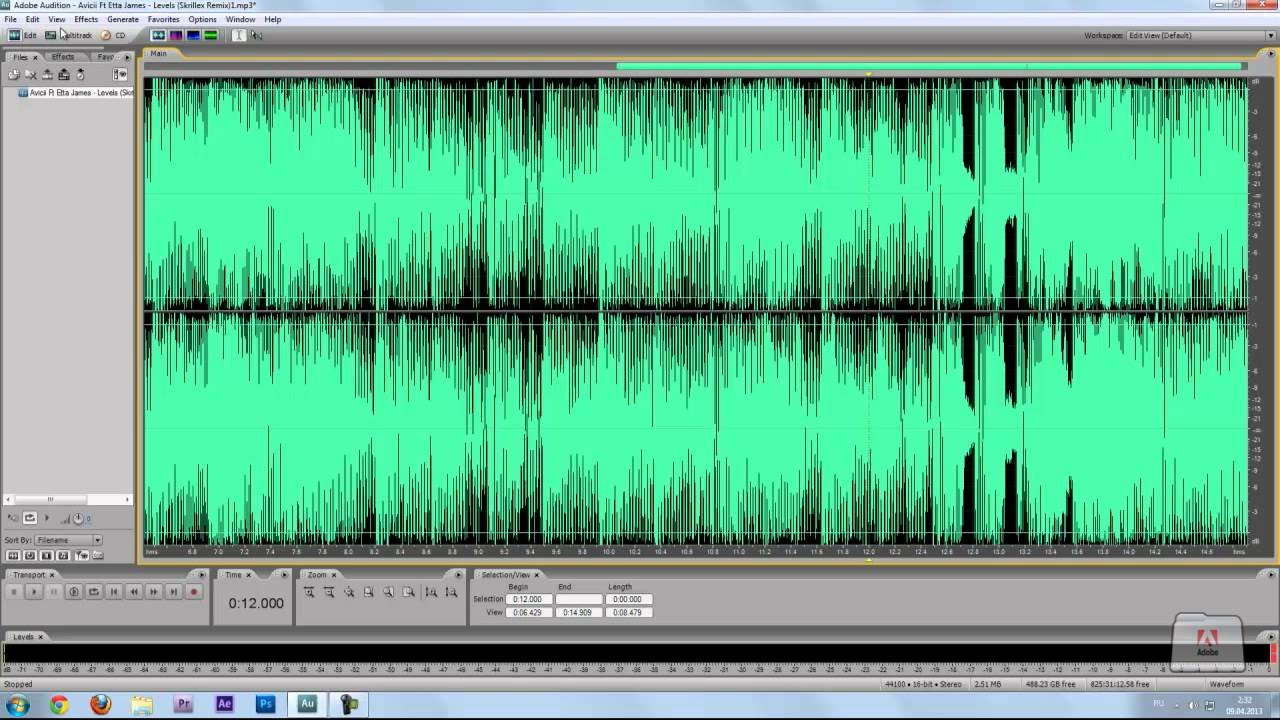Image resolution: width=1280 pixels, height=720 pixels.
Task: Click Selection End empty field
Action: pyautogui.click(x=579, y=599)
